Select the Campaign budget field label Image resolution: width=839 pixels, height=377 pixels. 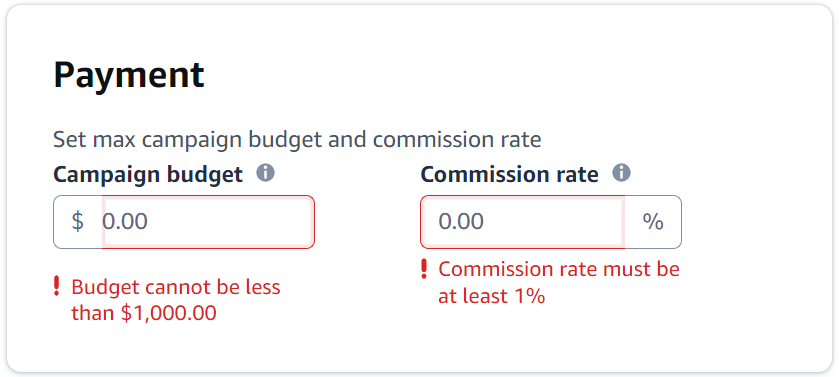click(148, 174)
